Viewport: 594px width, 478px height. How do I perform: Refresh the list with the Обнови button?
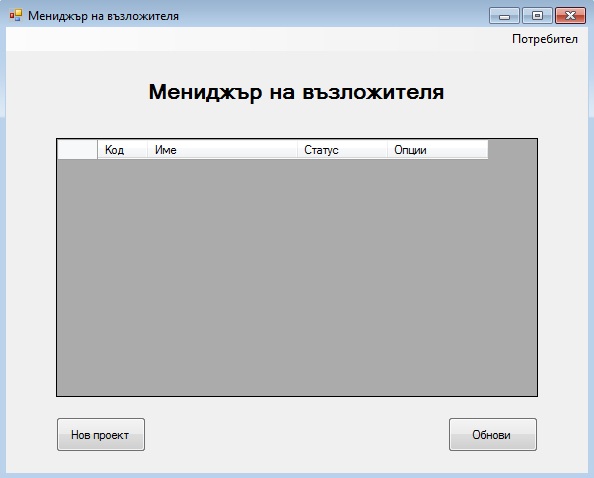coord(493,434)
